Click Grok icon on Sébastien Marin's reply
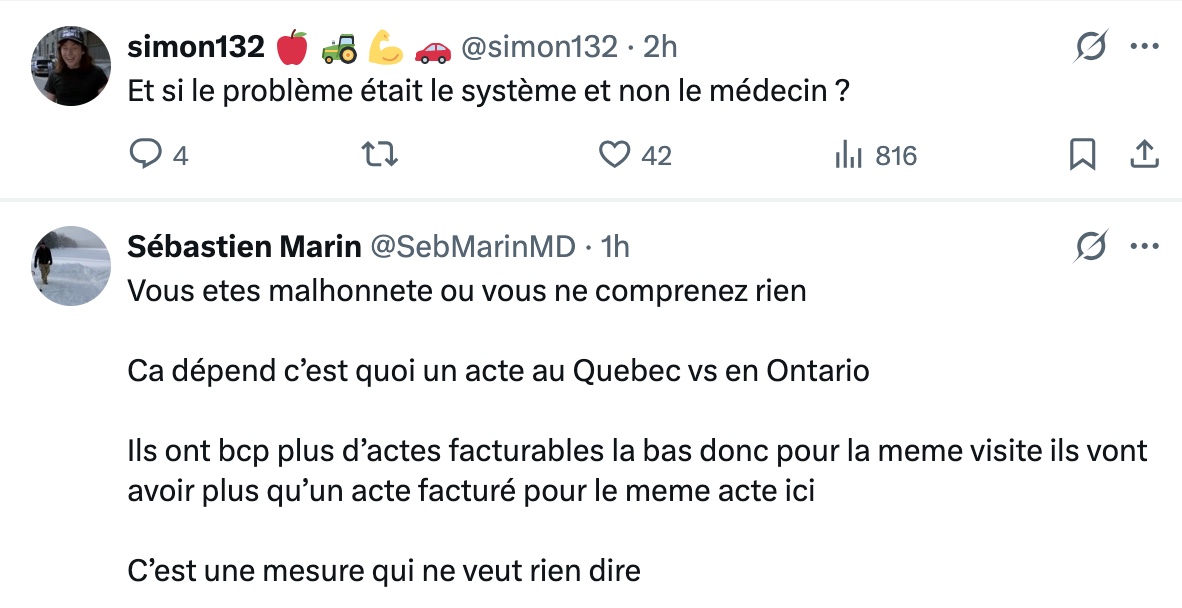Viewport: 1182px width, 608px height. click(1091, 247)
